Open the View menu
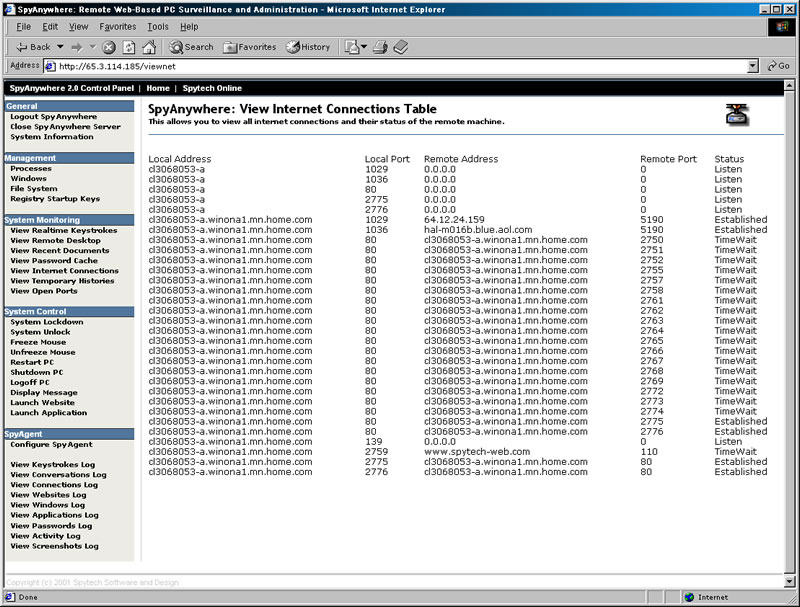800x607 pixels. tap(79, 27)
